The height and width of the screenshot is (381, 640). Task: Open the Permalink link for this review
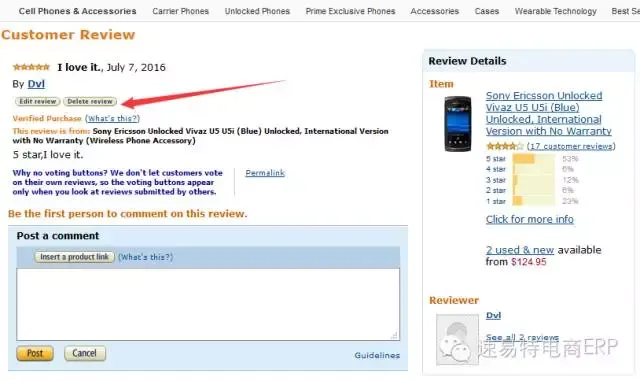pyautogui.click(x=265, y=173)
